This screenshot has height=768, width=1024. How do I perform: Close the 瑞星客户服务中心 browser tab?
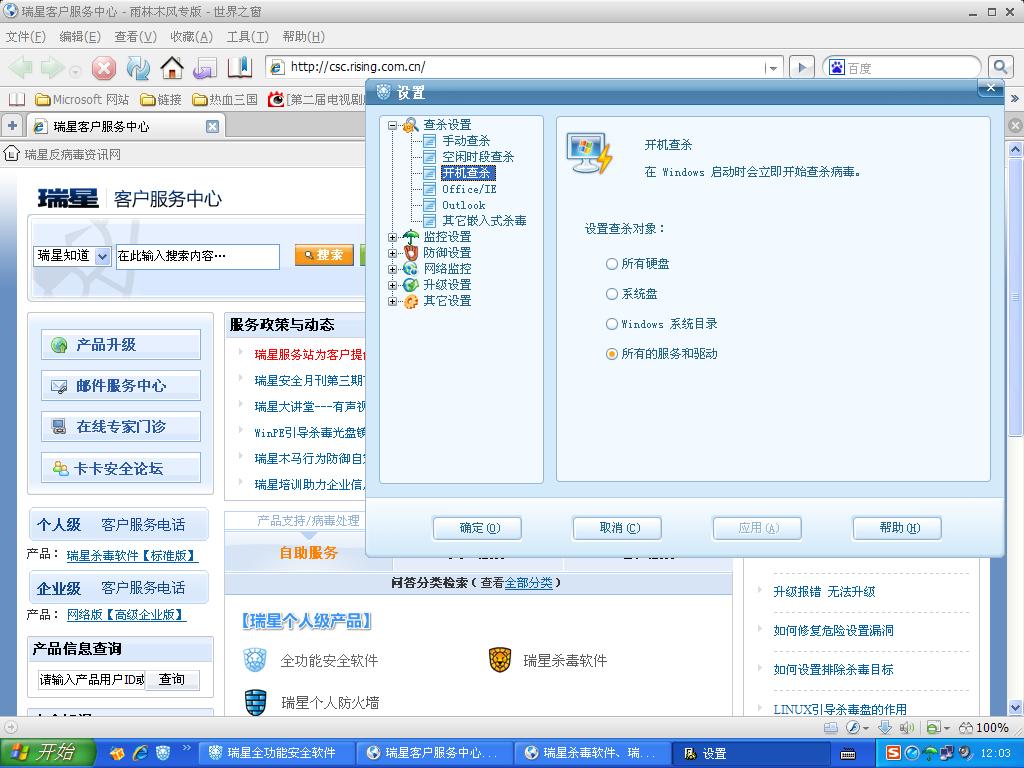(212, 127)
